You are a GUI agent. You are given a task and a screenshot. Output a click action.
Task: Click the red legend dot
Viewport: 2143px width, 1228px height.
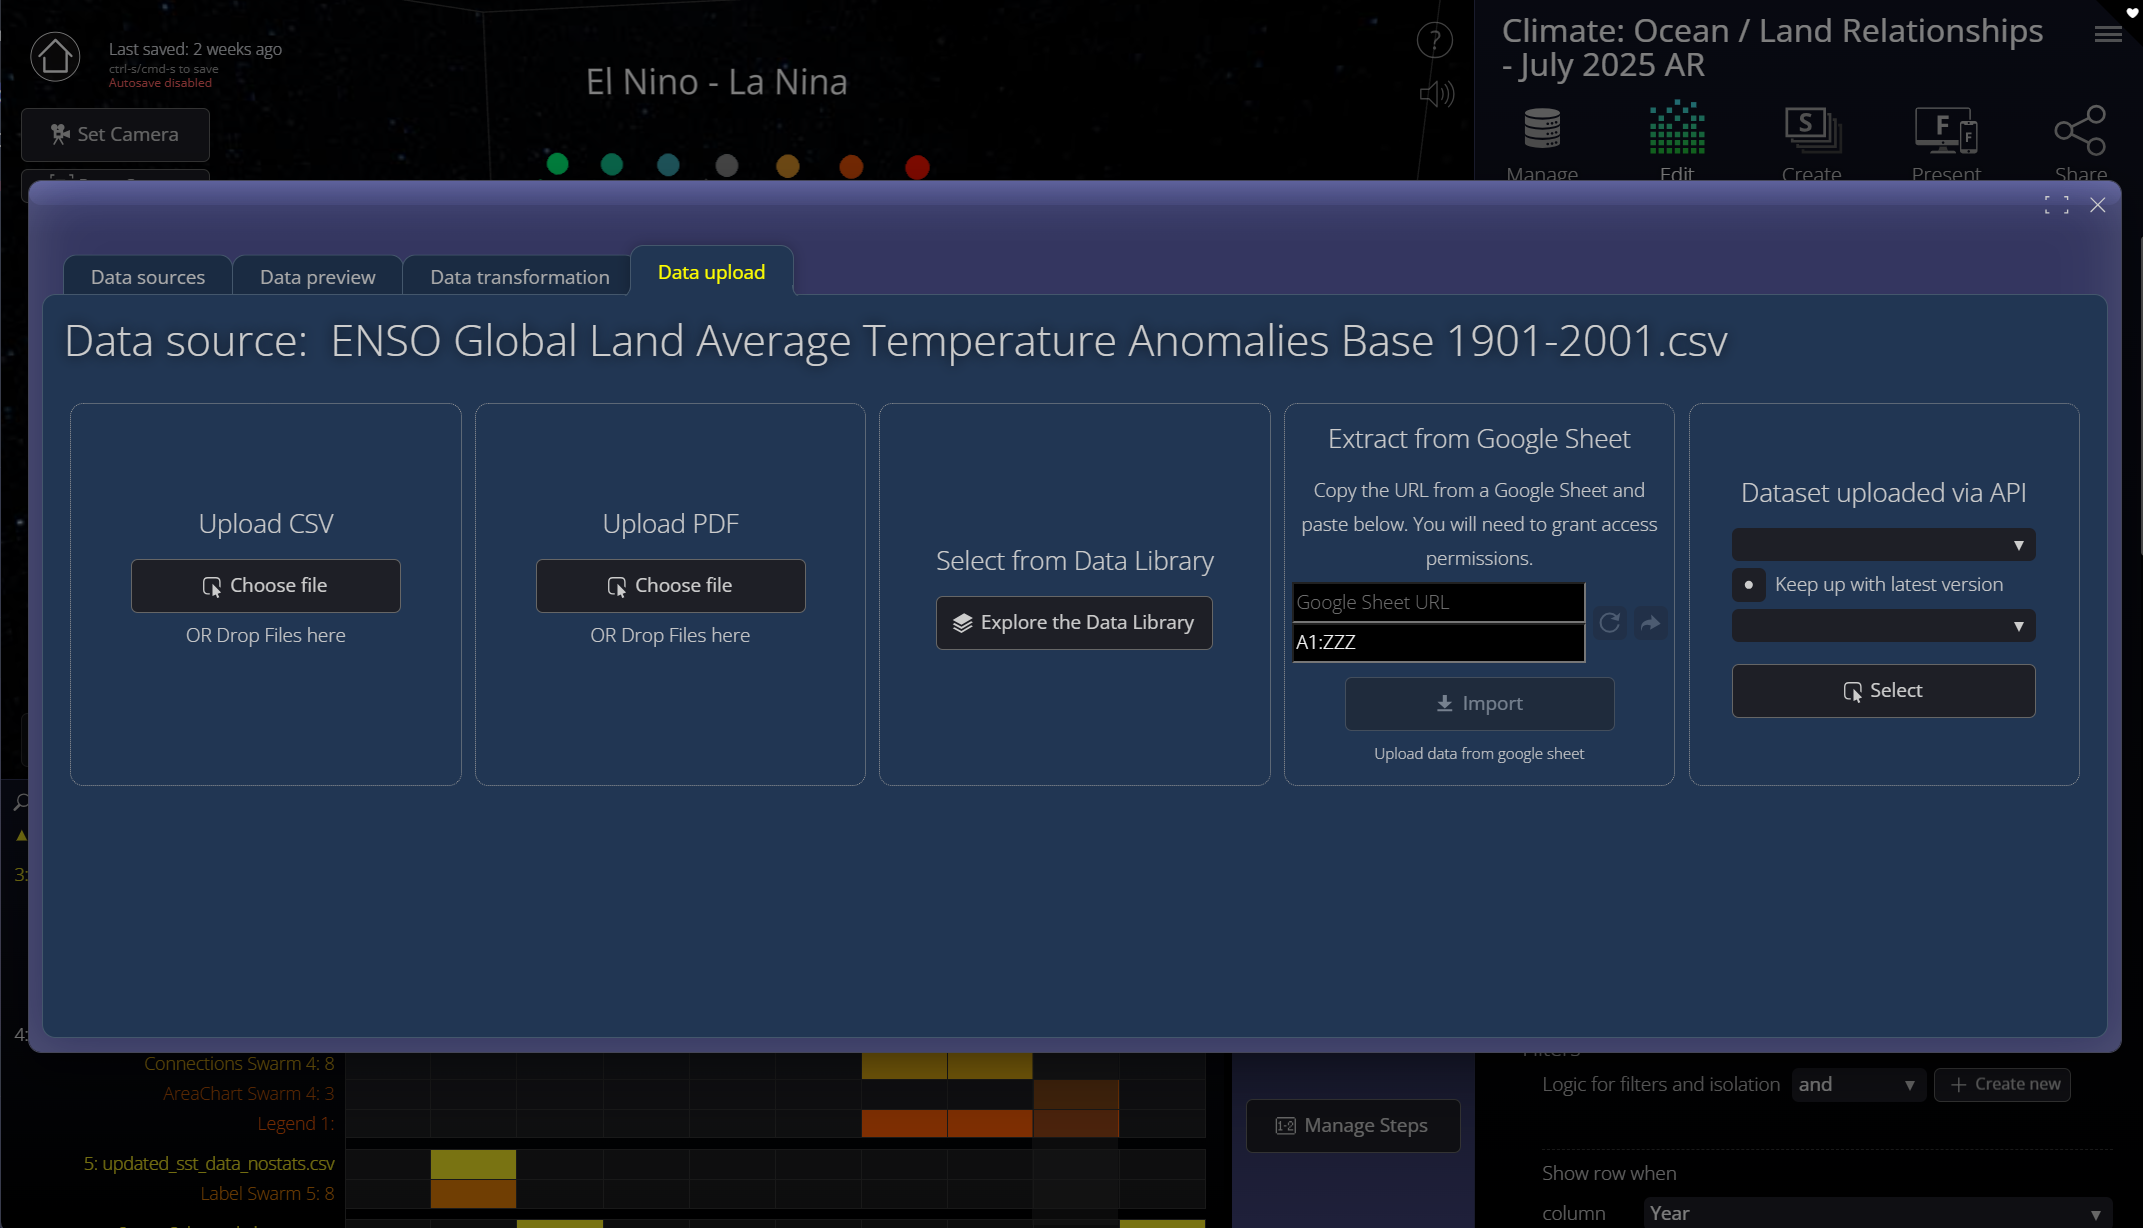(917, 167)
